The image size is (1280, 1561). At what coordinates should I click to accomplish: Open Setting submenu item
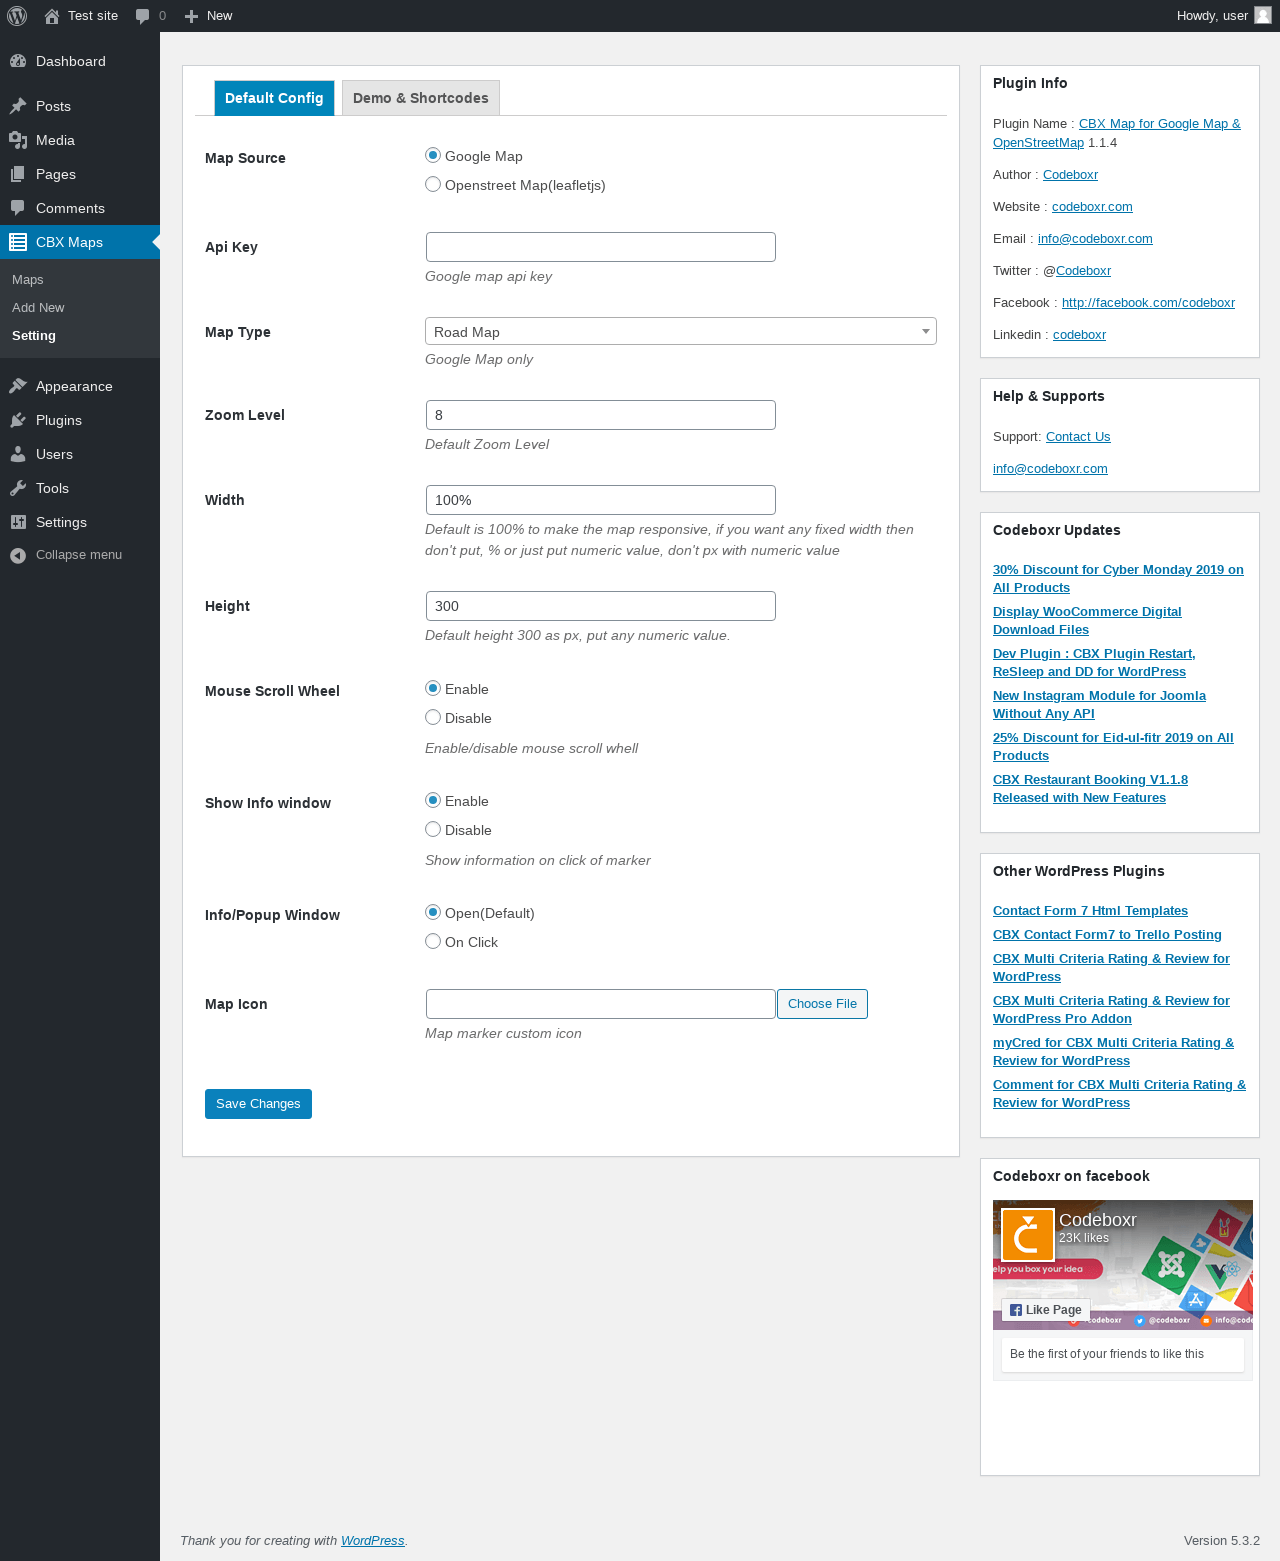point(34,336)
